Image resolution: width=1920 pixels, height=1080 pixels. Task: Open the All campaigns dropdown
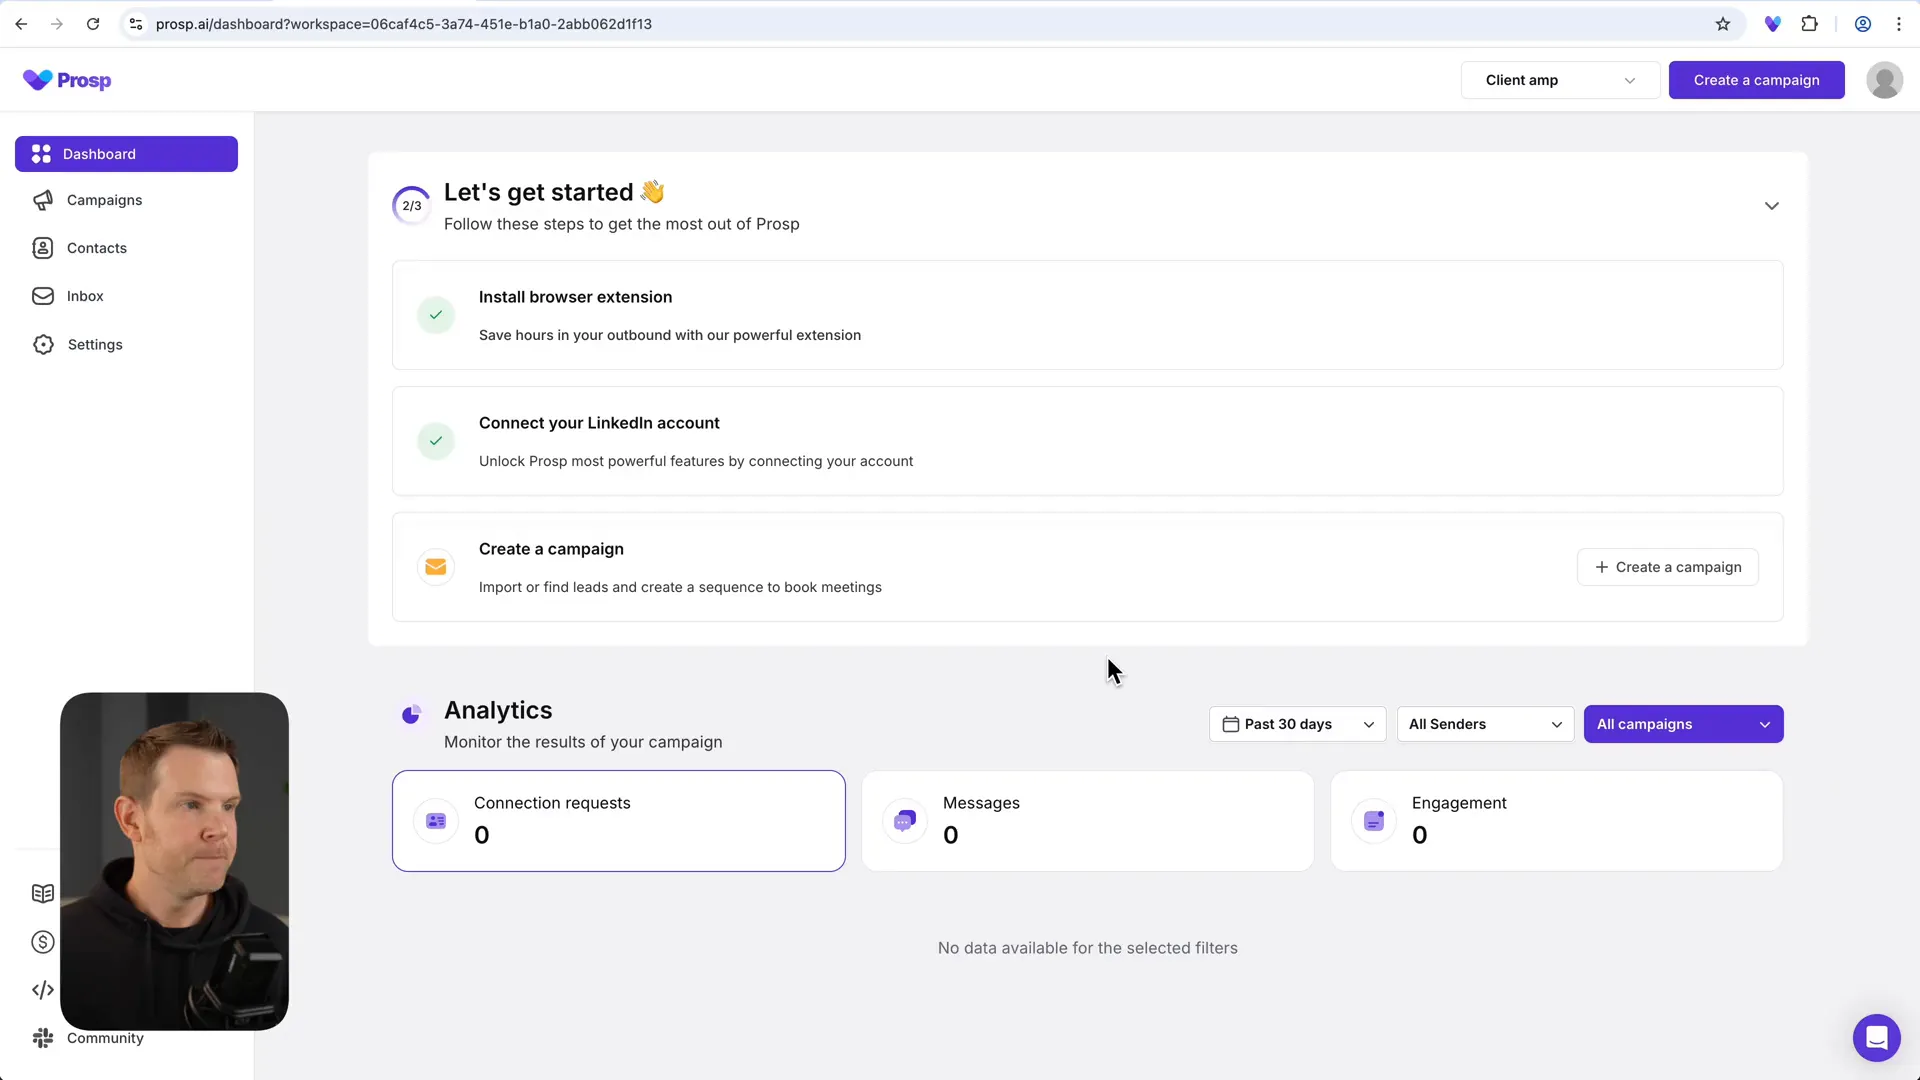pyautogui.click(x=1683, y=724)
